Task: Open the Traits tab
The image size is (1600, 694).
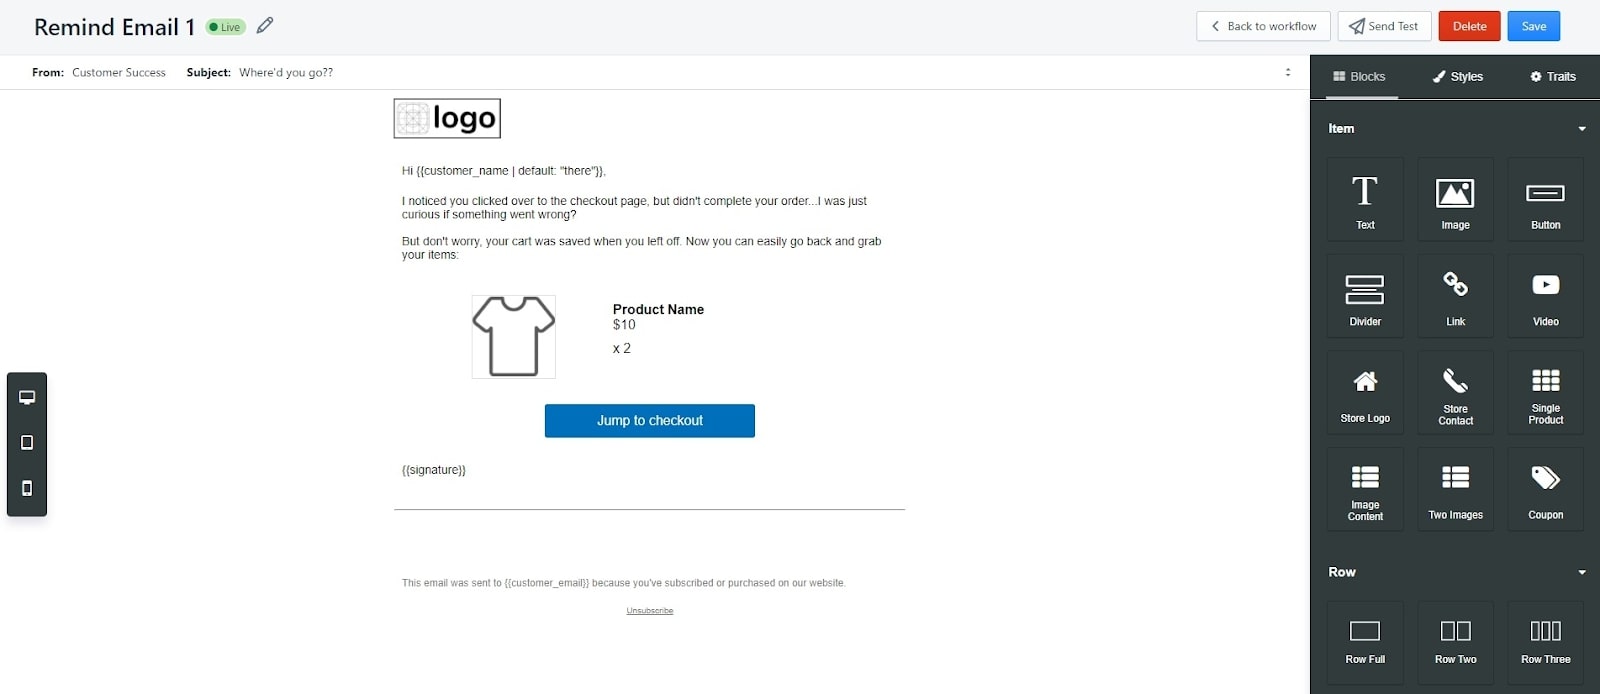Action: (1552, 77)
